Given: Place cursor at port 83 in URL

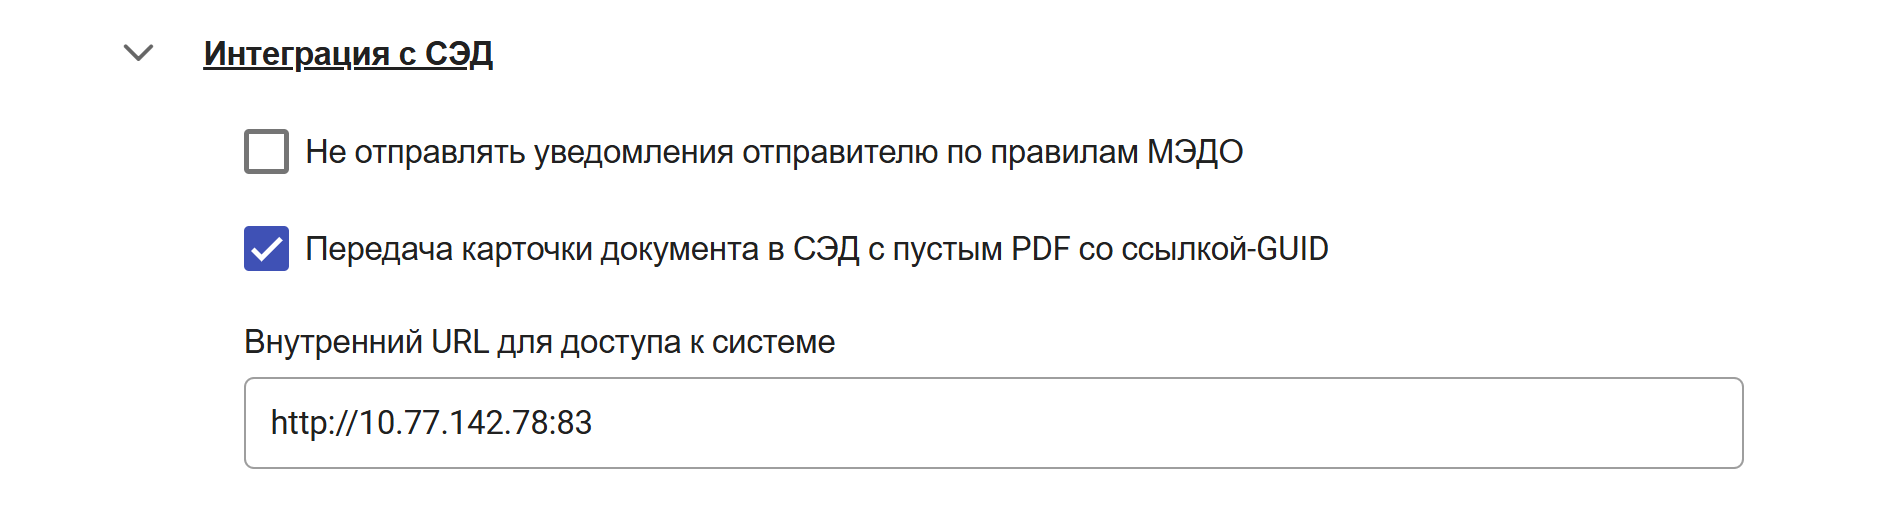Looking at the screenshot, I should (x=576, y=423).
